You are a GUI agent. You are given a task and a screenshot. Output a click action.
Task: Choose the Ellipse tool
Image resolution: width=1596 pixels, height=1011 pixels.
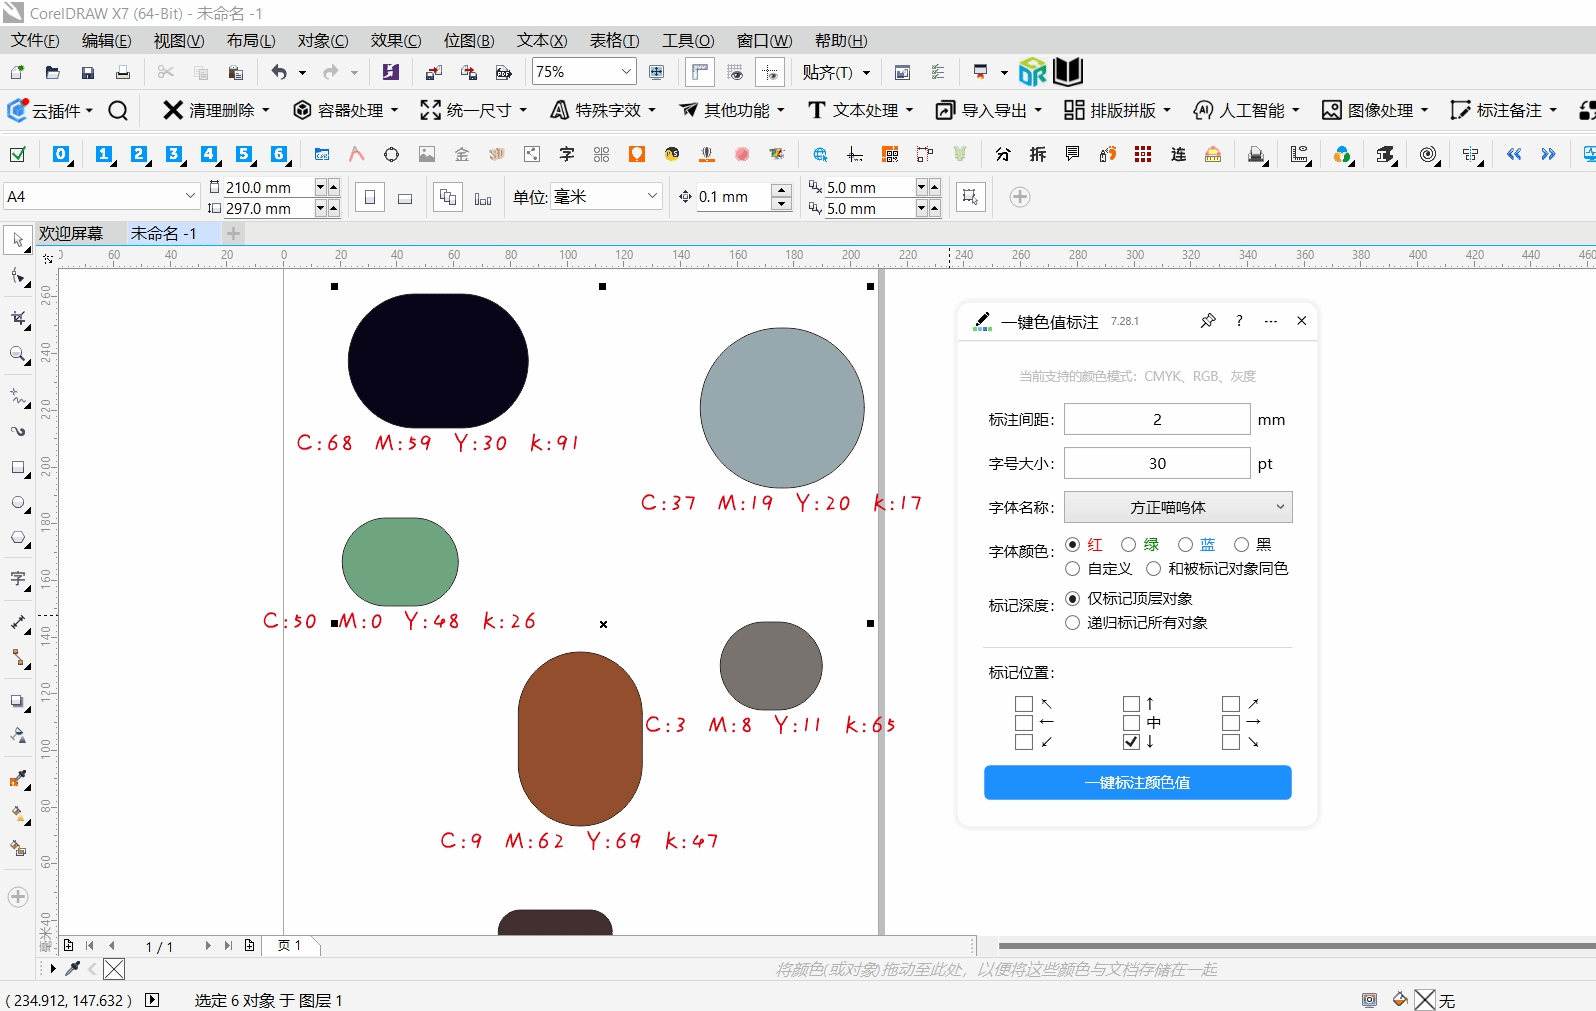click(x=17, y=503)
